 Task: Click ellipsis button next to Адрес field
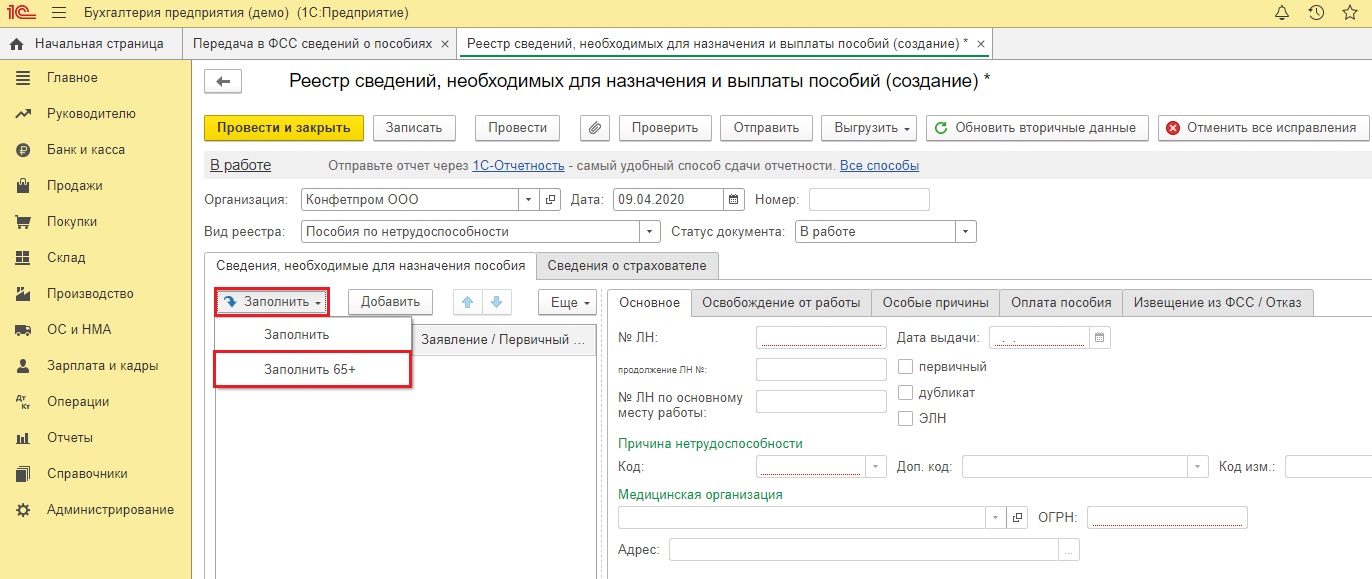click(x=1069, y=550)
